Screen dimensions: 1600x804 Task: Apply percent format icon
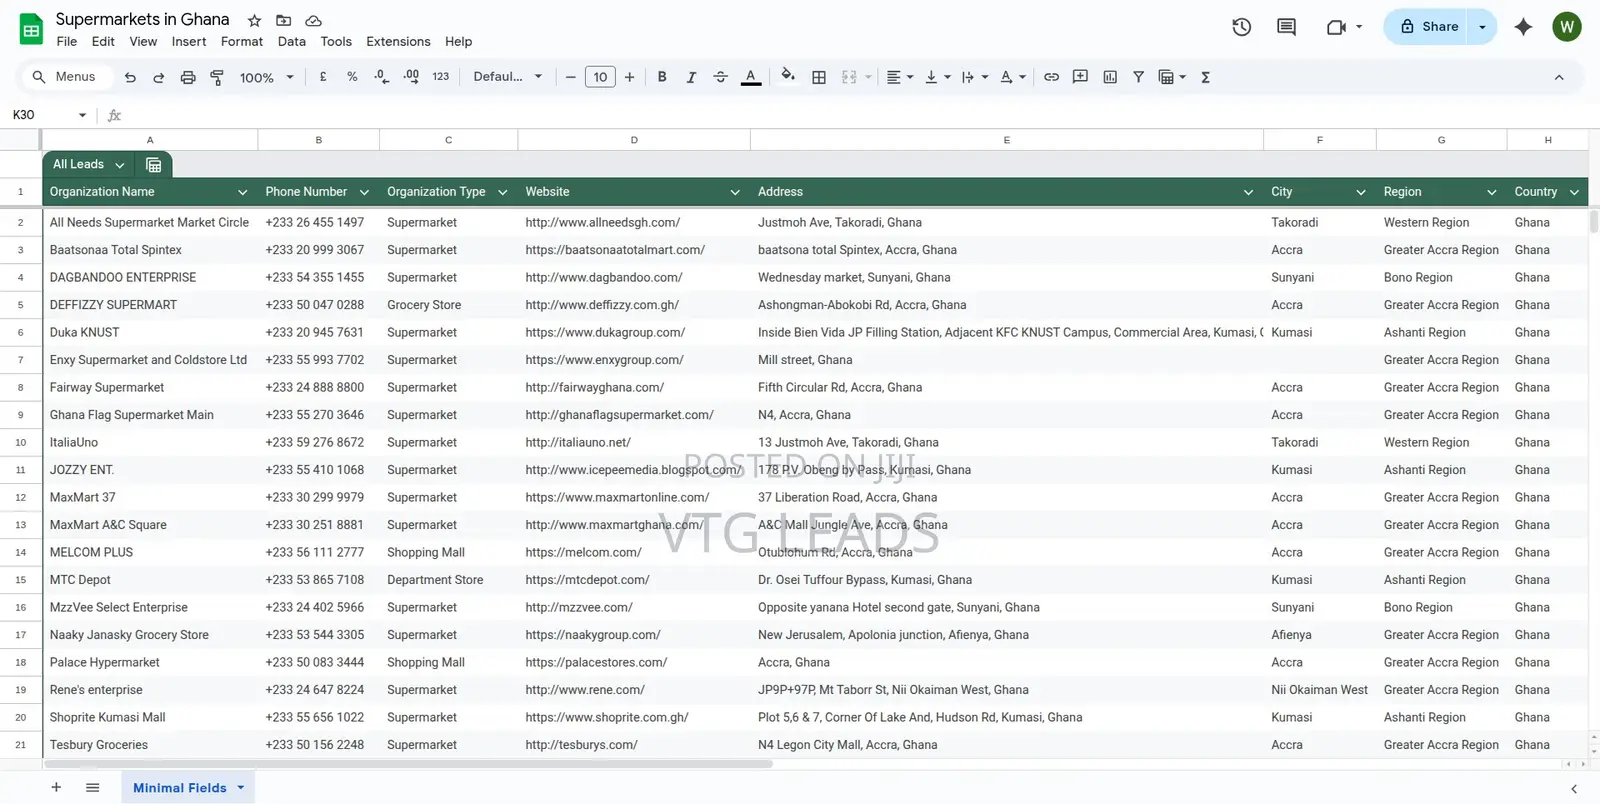coord(352,77)
